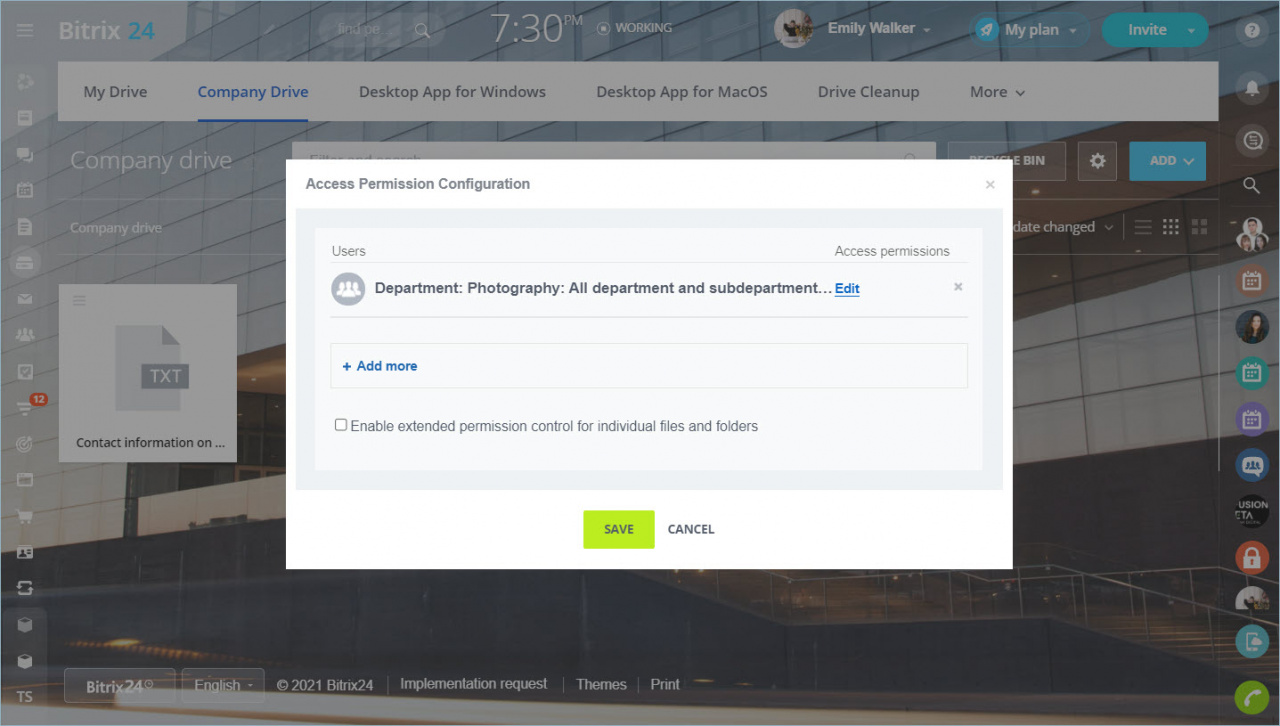The image size is (1280, 726).
Task: Click the Print footer link
Action: coord(665,684)
